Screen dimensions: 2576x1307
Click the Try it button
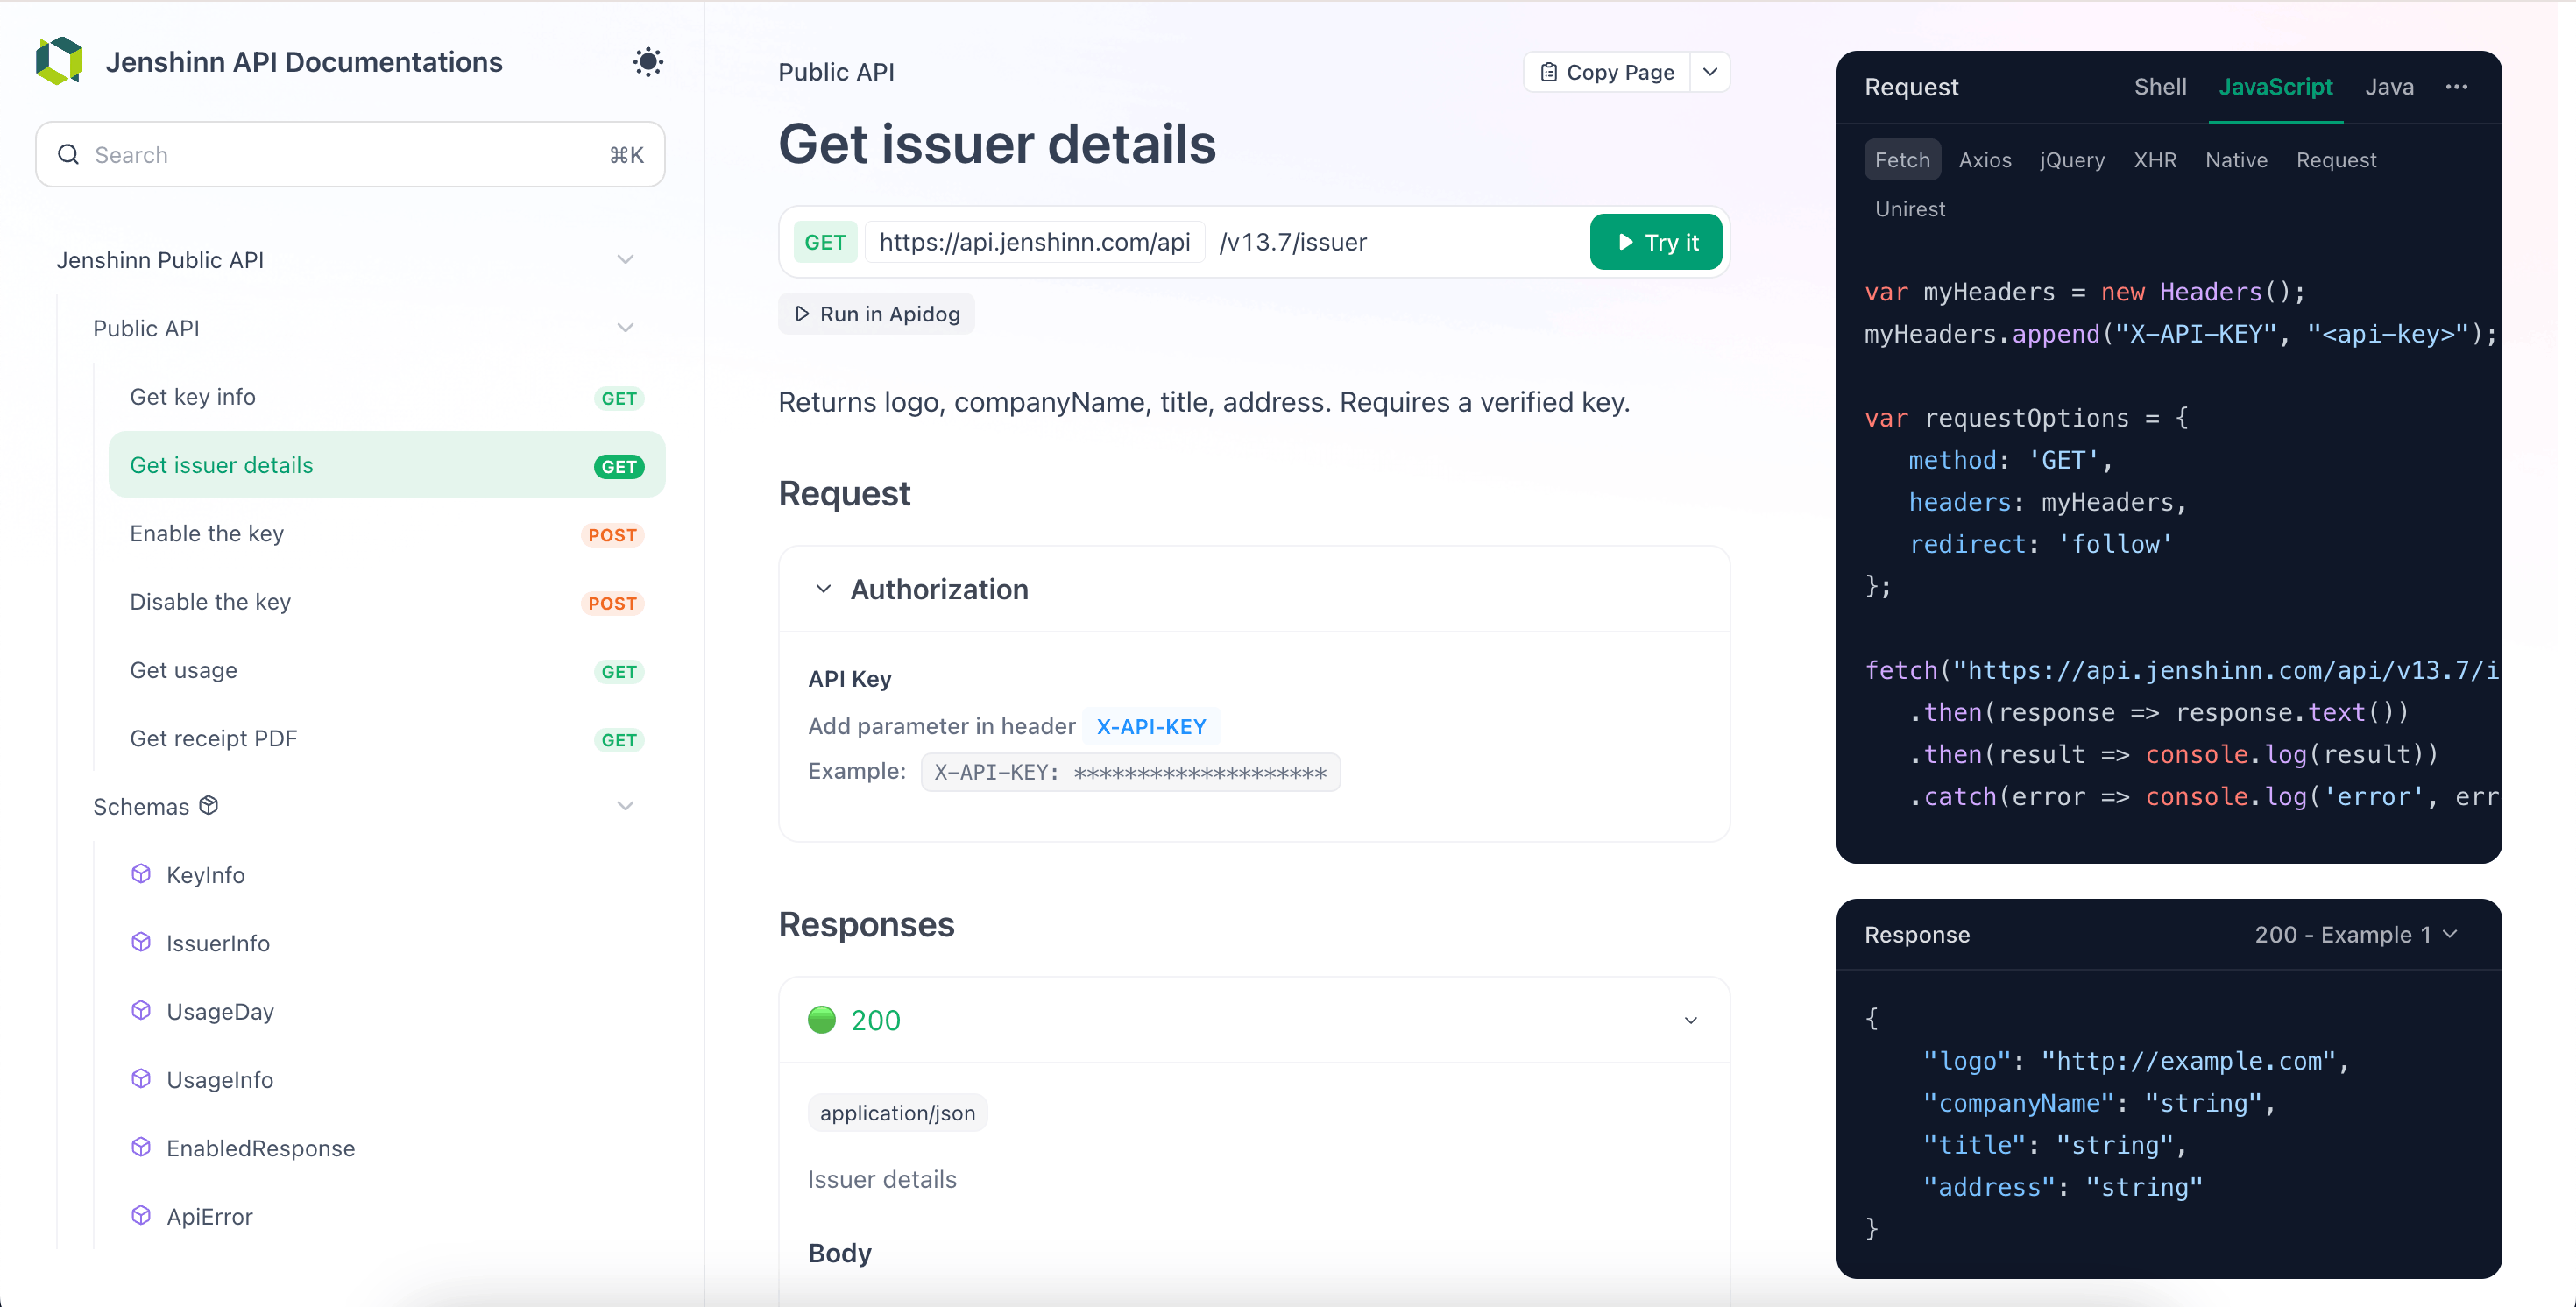1655,241
